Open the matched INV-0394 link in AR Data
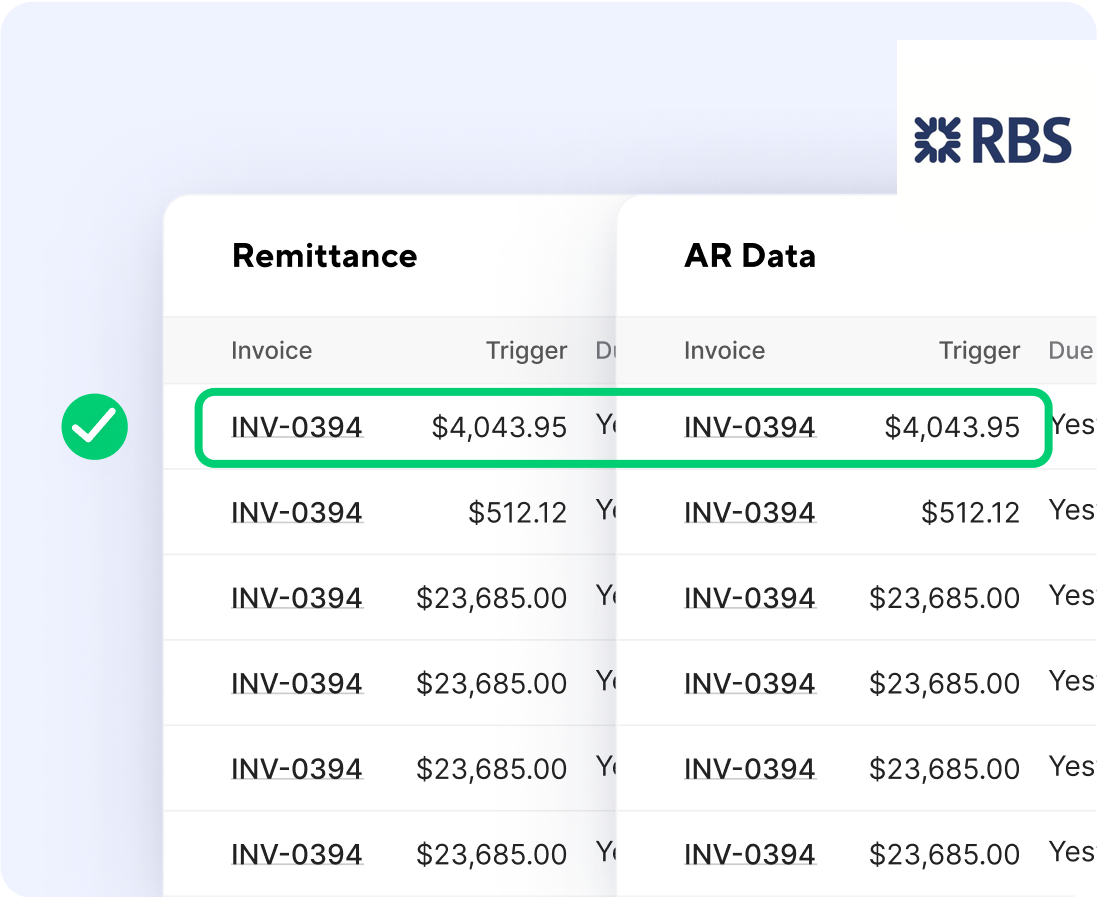 point(749,426)
